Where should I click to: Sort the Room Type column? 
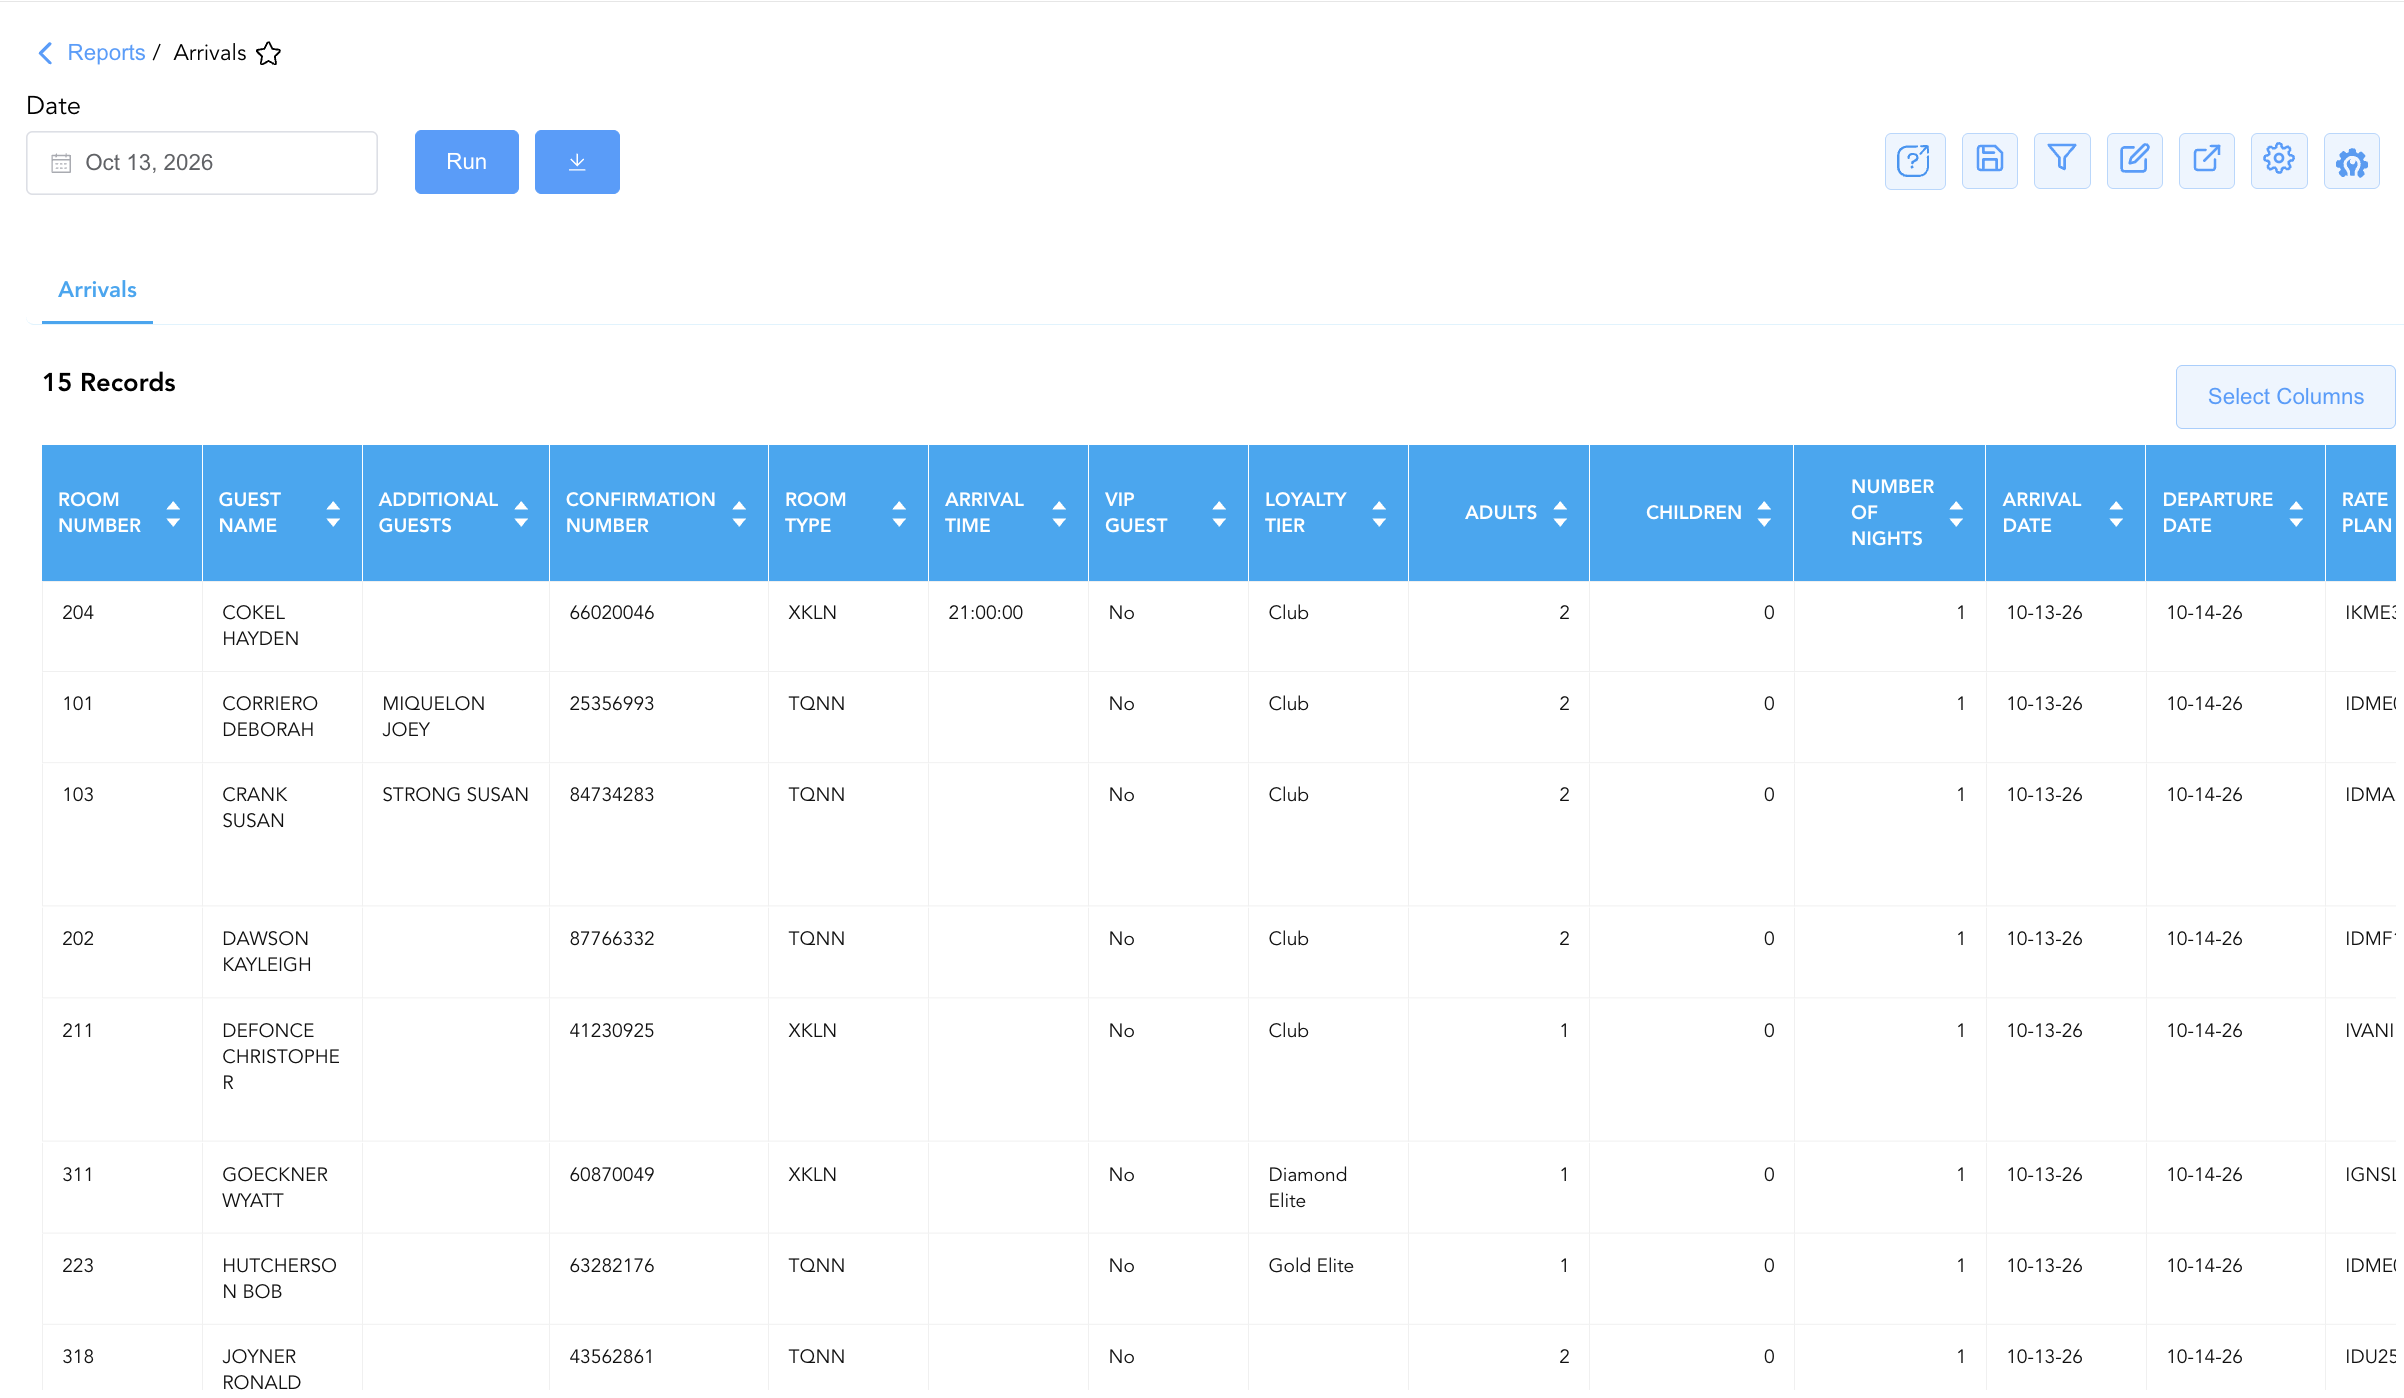point(899,513)
